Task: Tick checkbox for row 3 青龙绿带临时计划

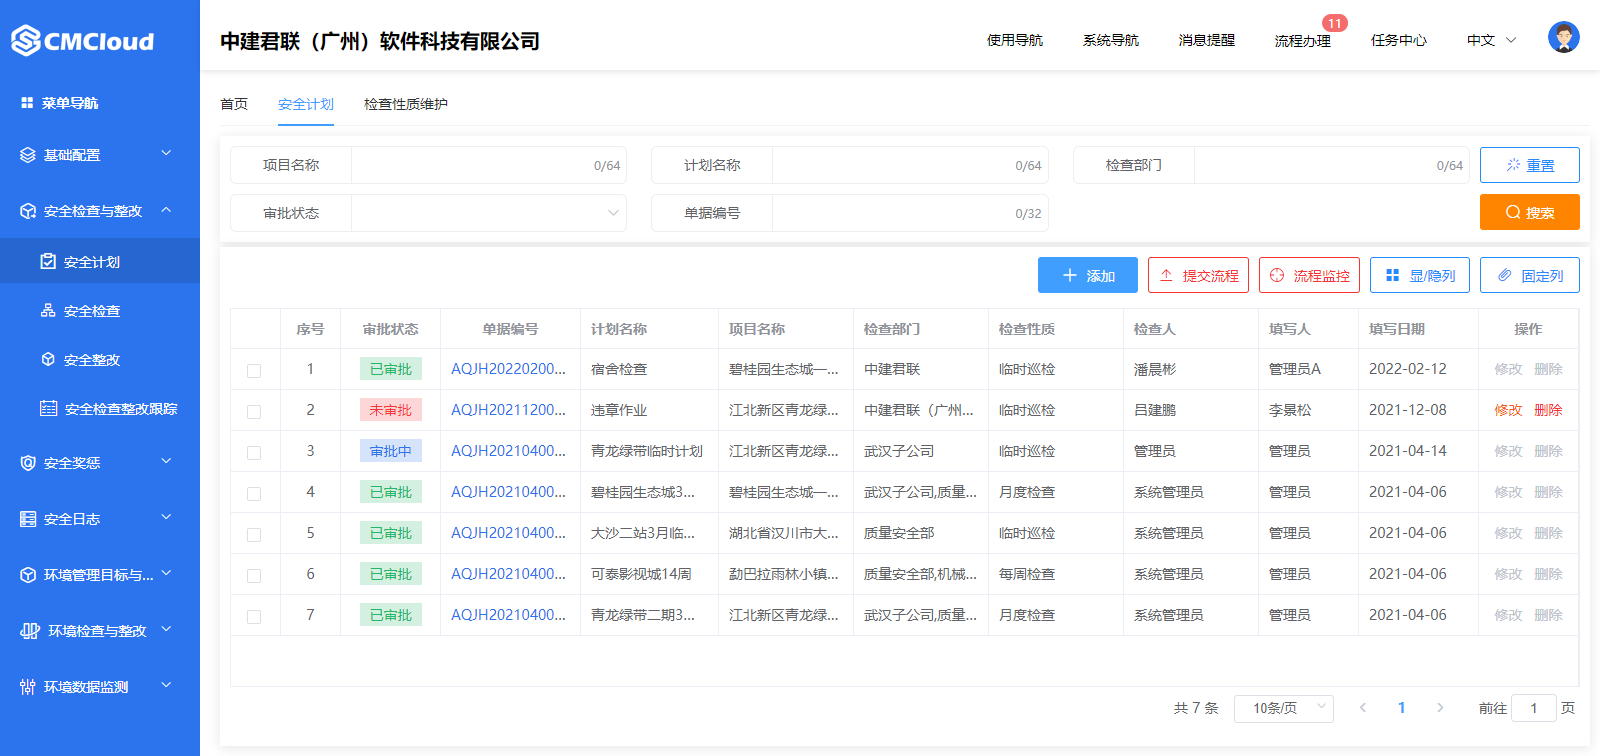Action: tap(254, 453)
